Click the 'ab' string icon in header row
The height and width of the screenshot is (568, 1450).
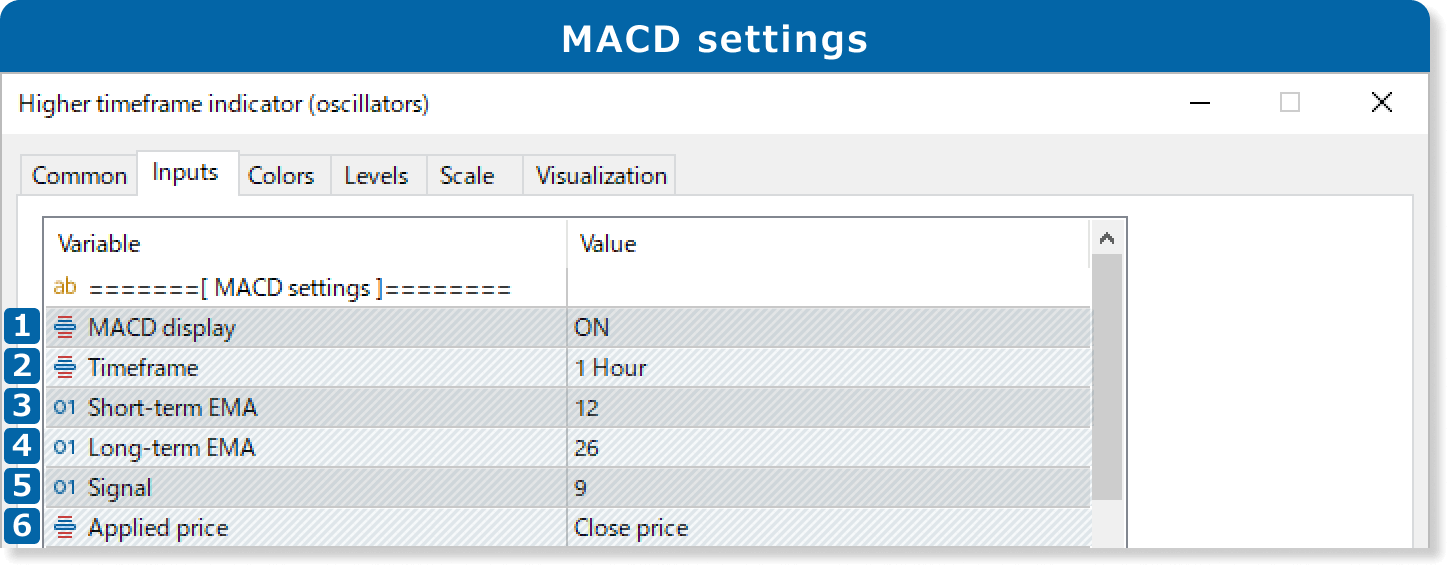pyautogui.click(x=65, y=288)
